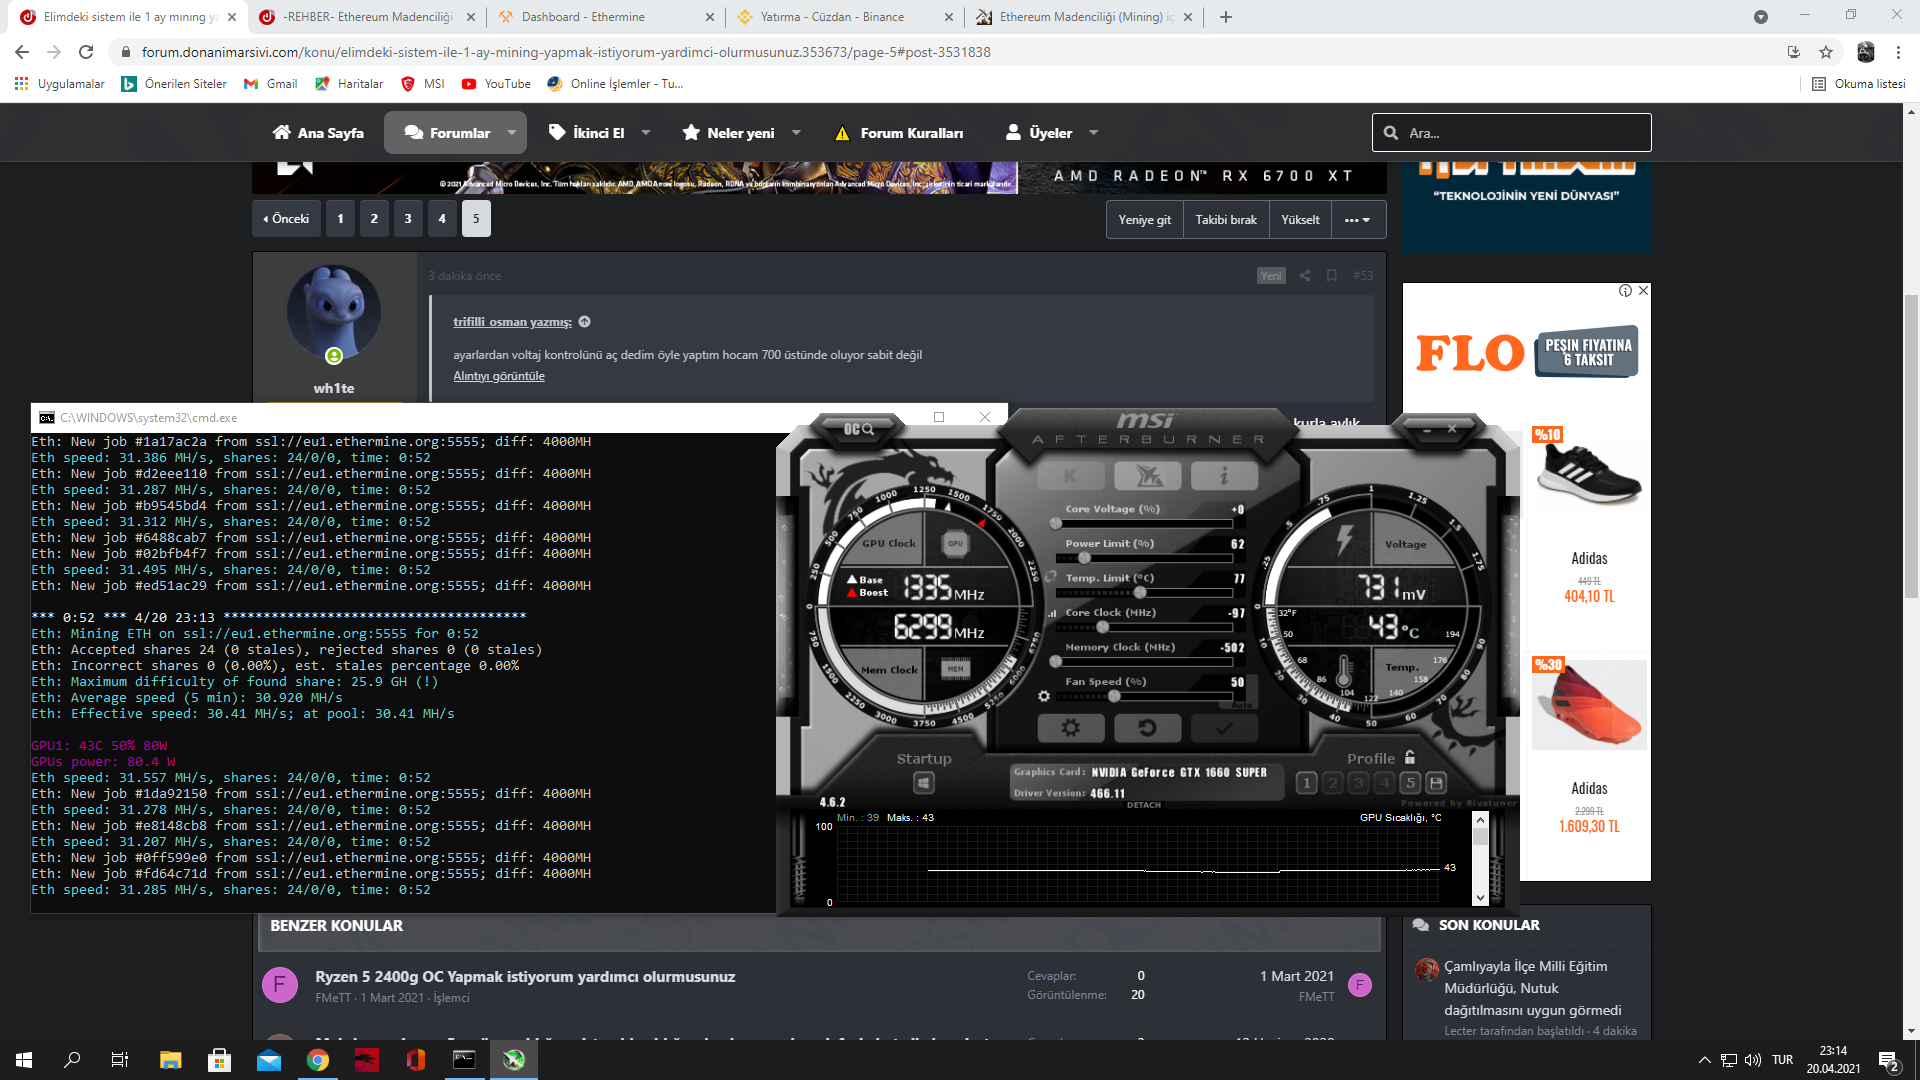
Task: Toggle the Profile lock icon
Action: tap(1410, 757)
